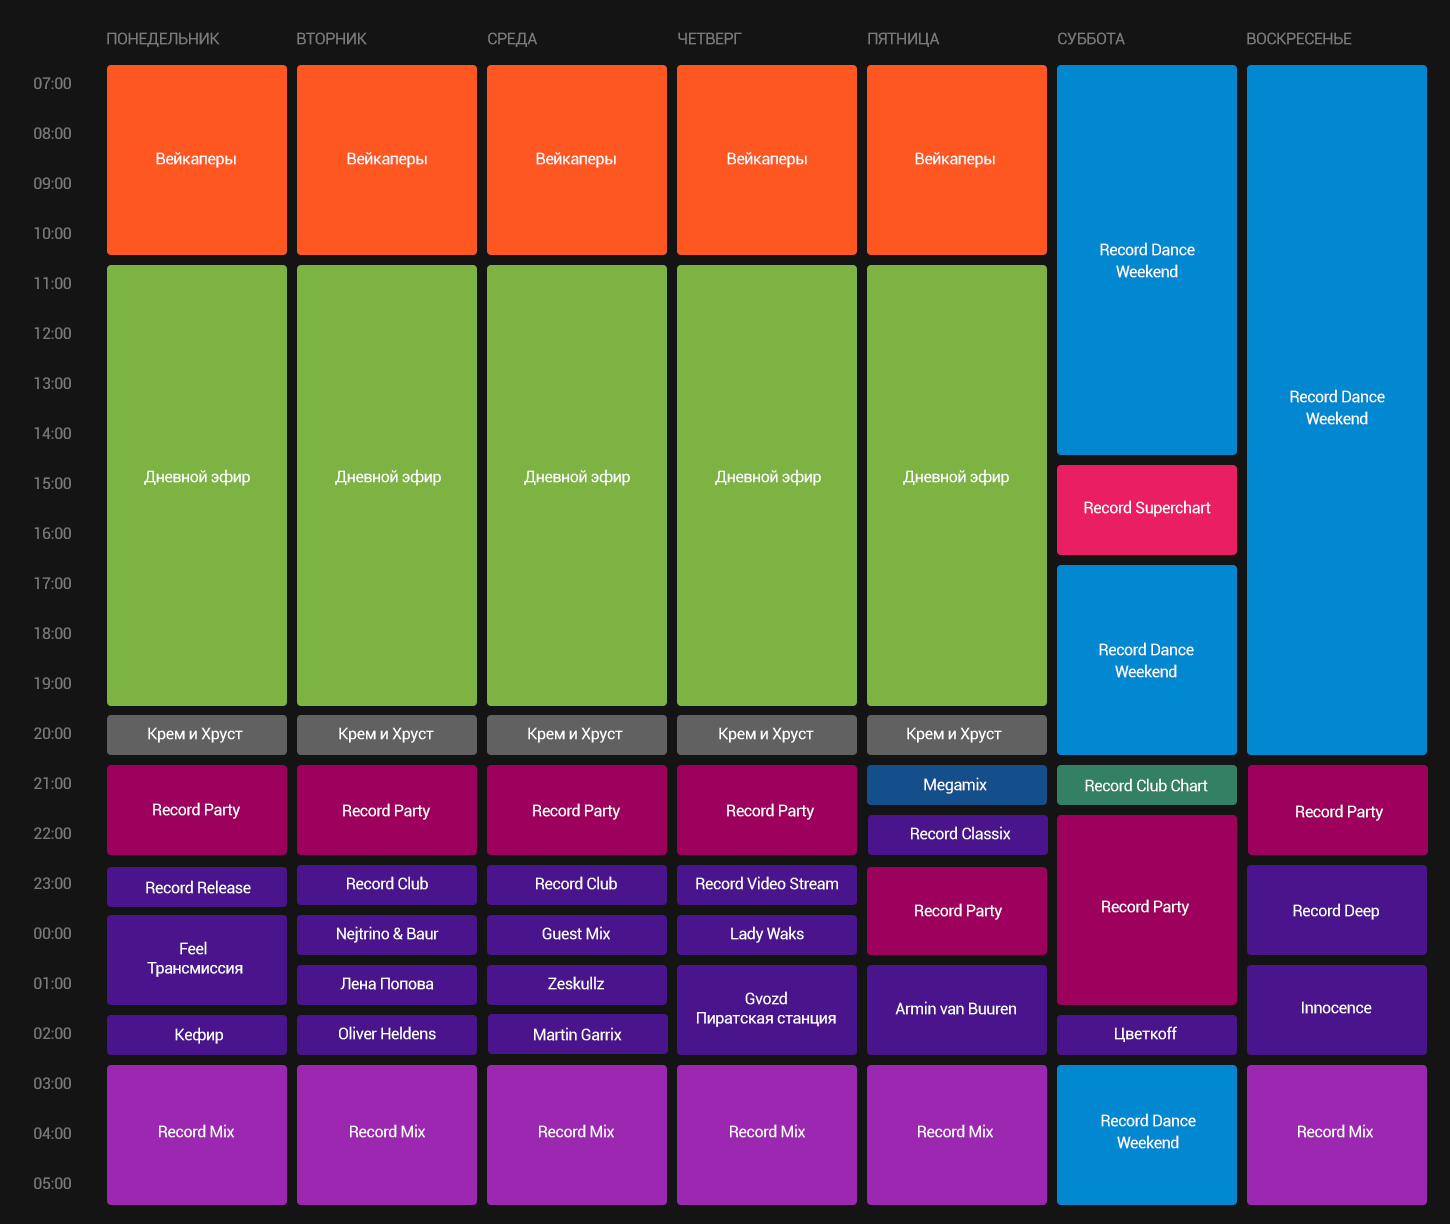Select Tuesday's Record Party block
The width and height of the screenshot is (1450, 1224).
point(387,810)
